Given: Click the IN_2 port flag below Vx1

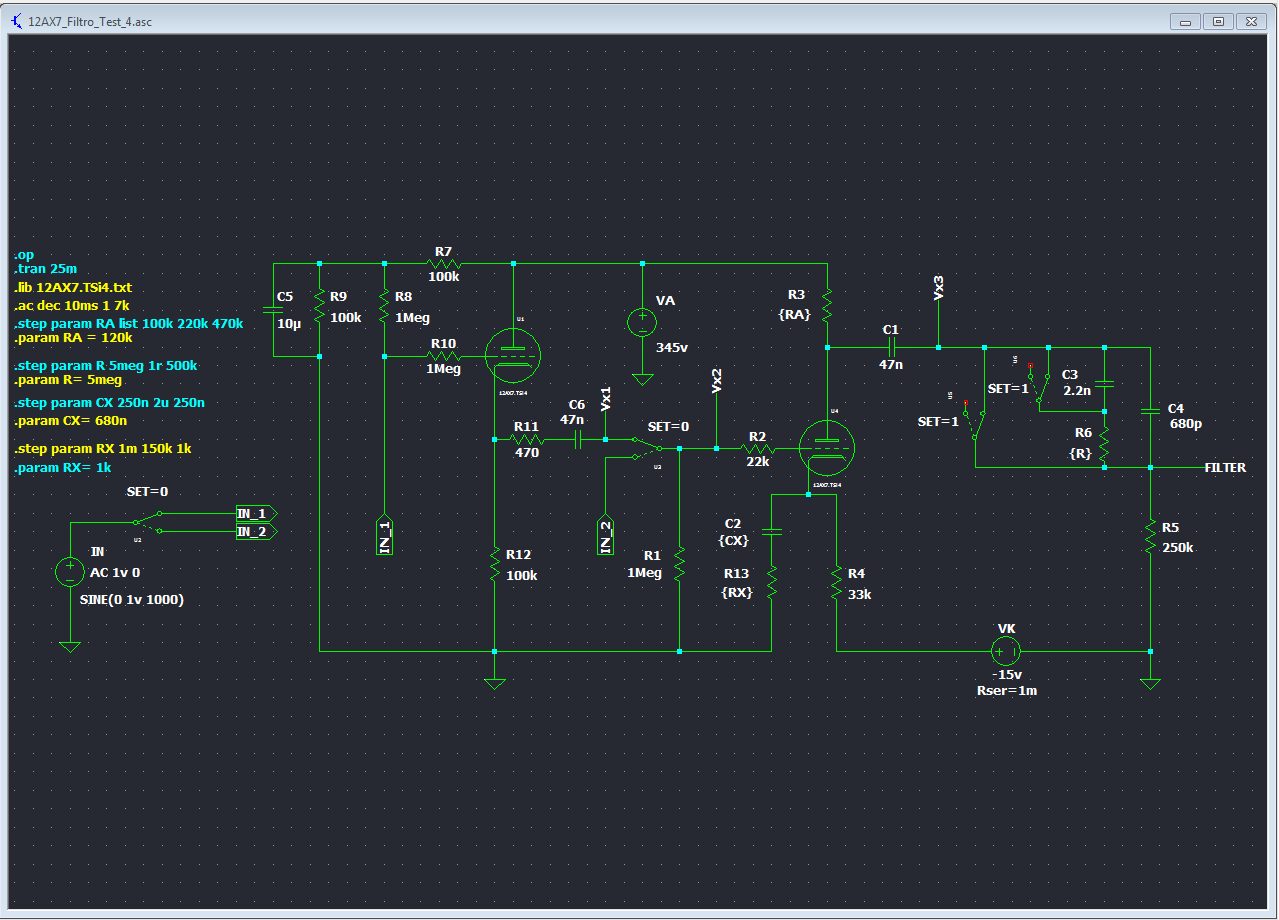Looking at the screenshot, I should coord(605,535).
